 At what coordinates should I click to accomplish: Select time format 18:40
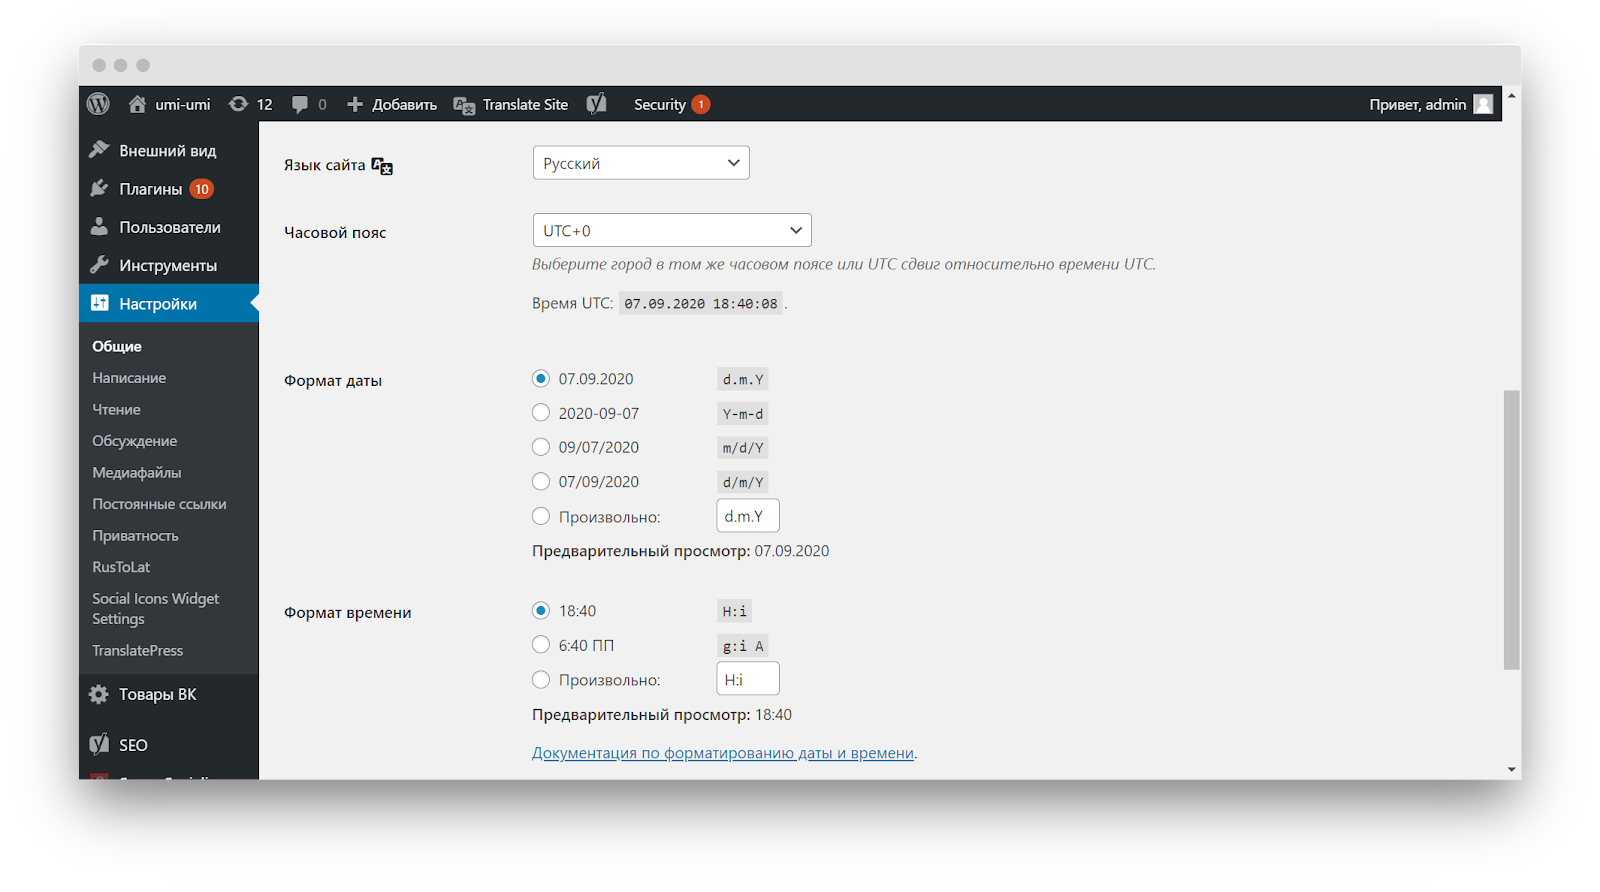[x=541, y=610]
